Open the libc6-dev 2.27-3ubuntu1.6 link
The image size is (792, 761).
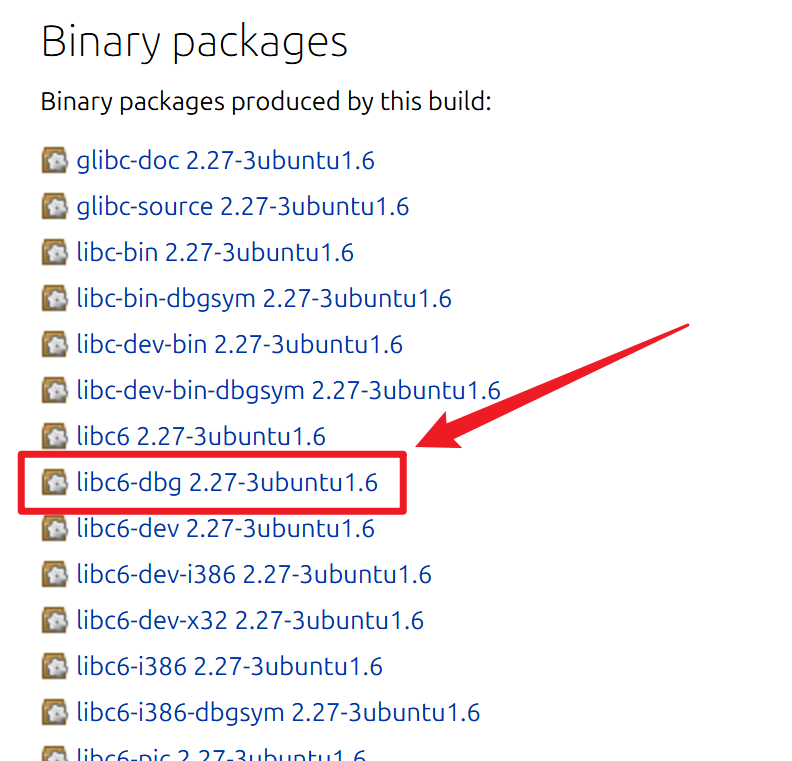tap(225, 529)
